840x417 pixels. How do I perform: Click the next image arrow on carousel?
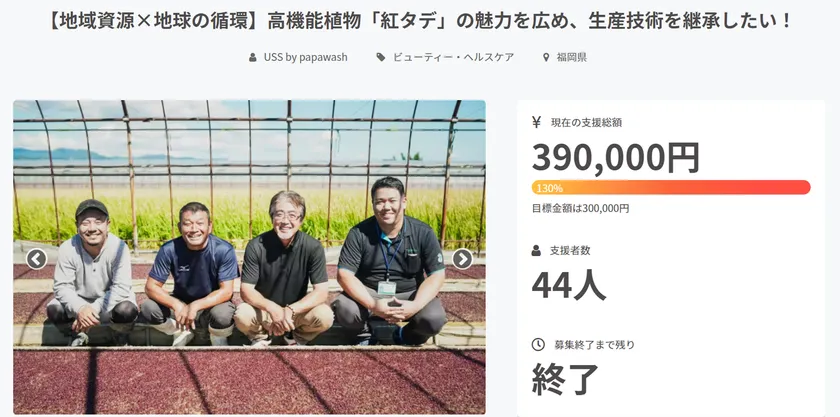click(462, 259)
